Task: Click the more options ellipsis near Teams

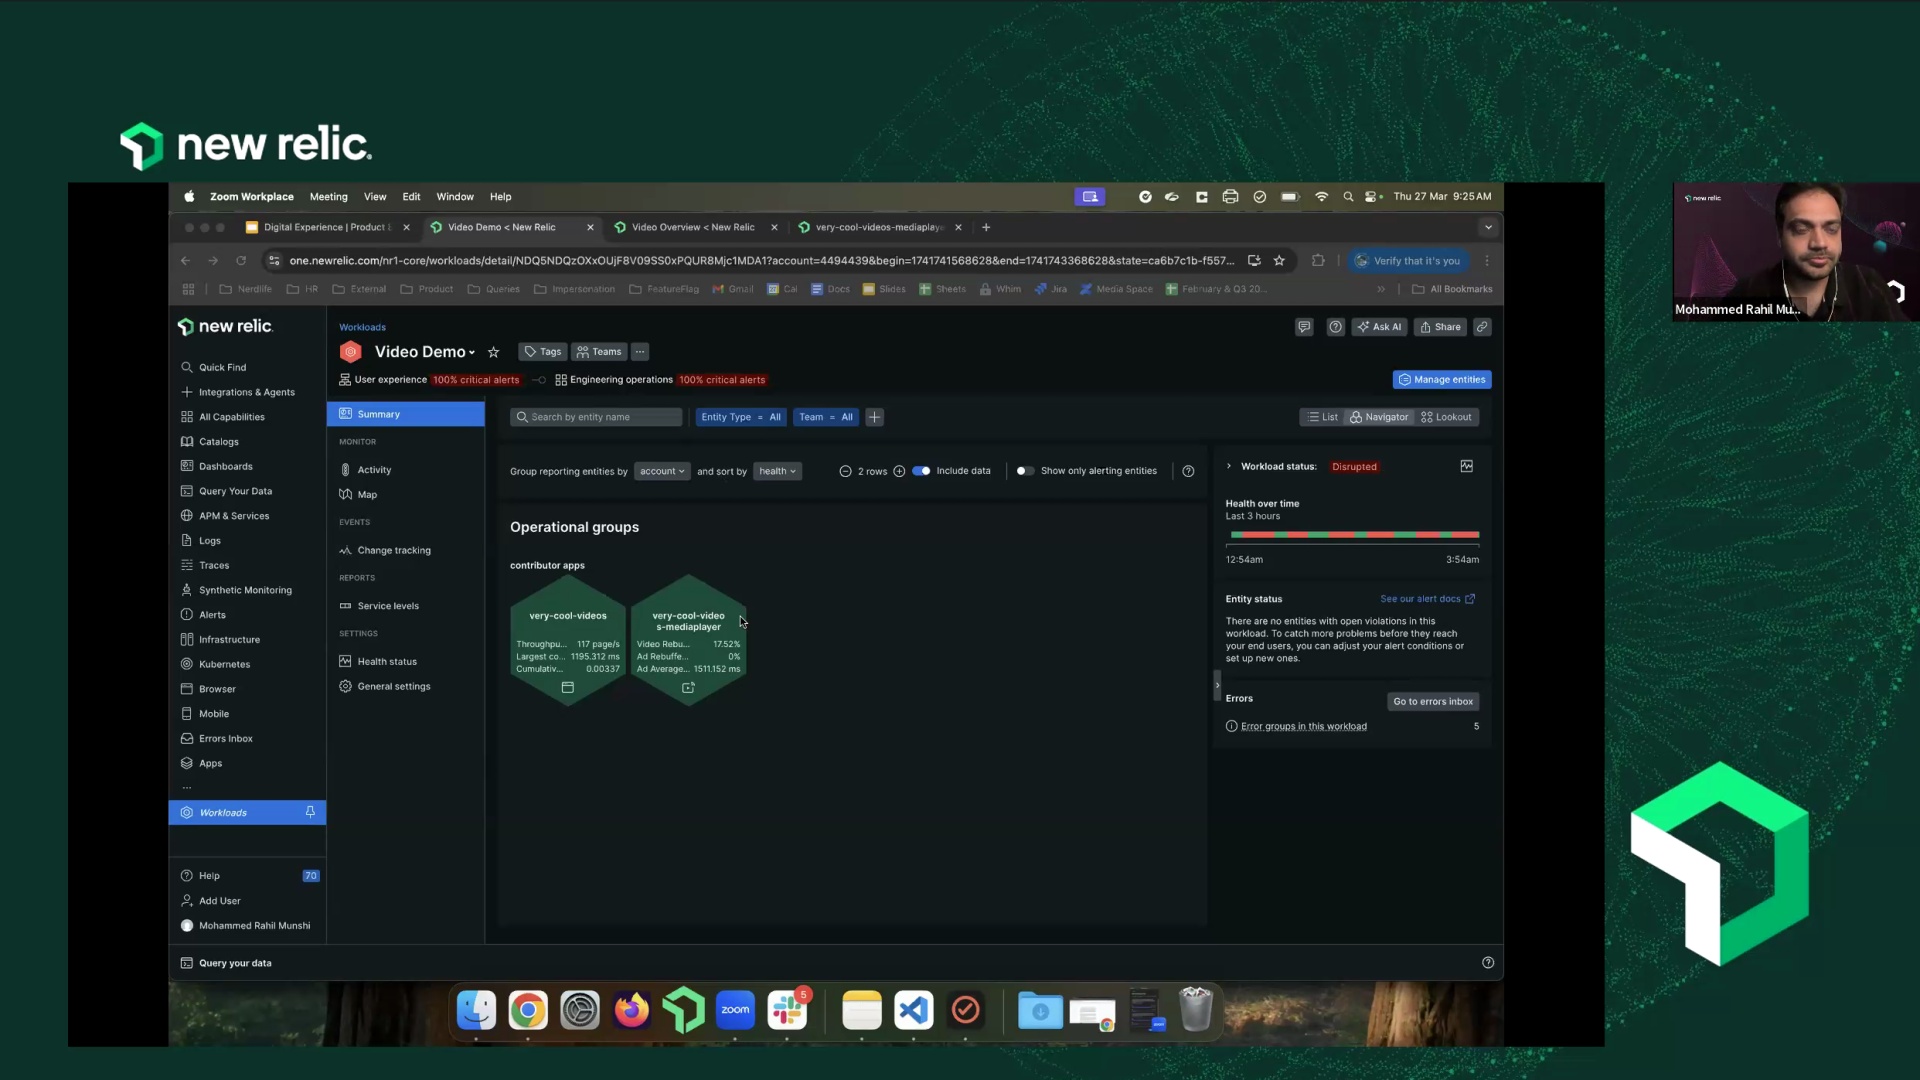Action: click(640, 352)
